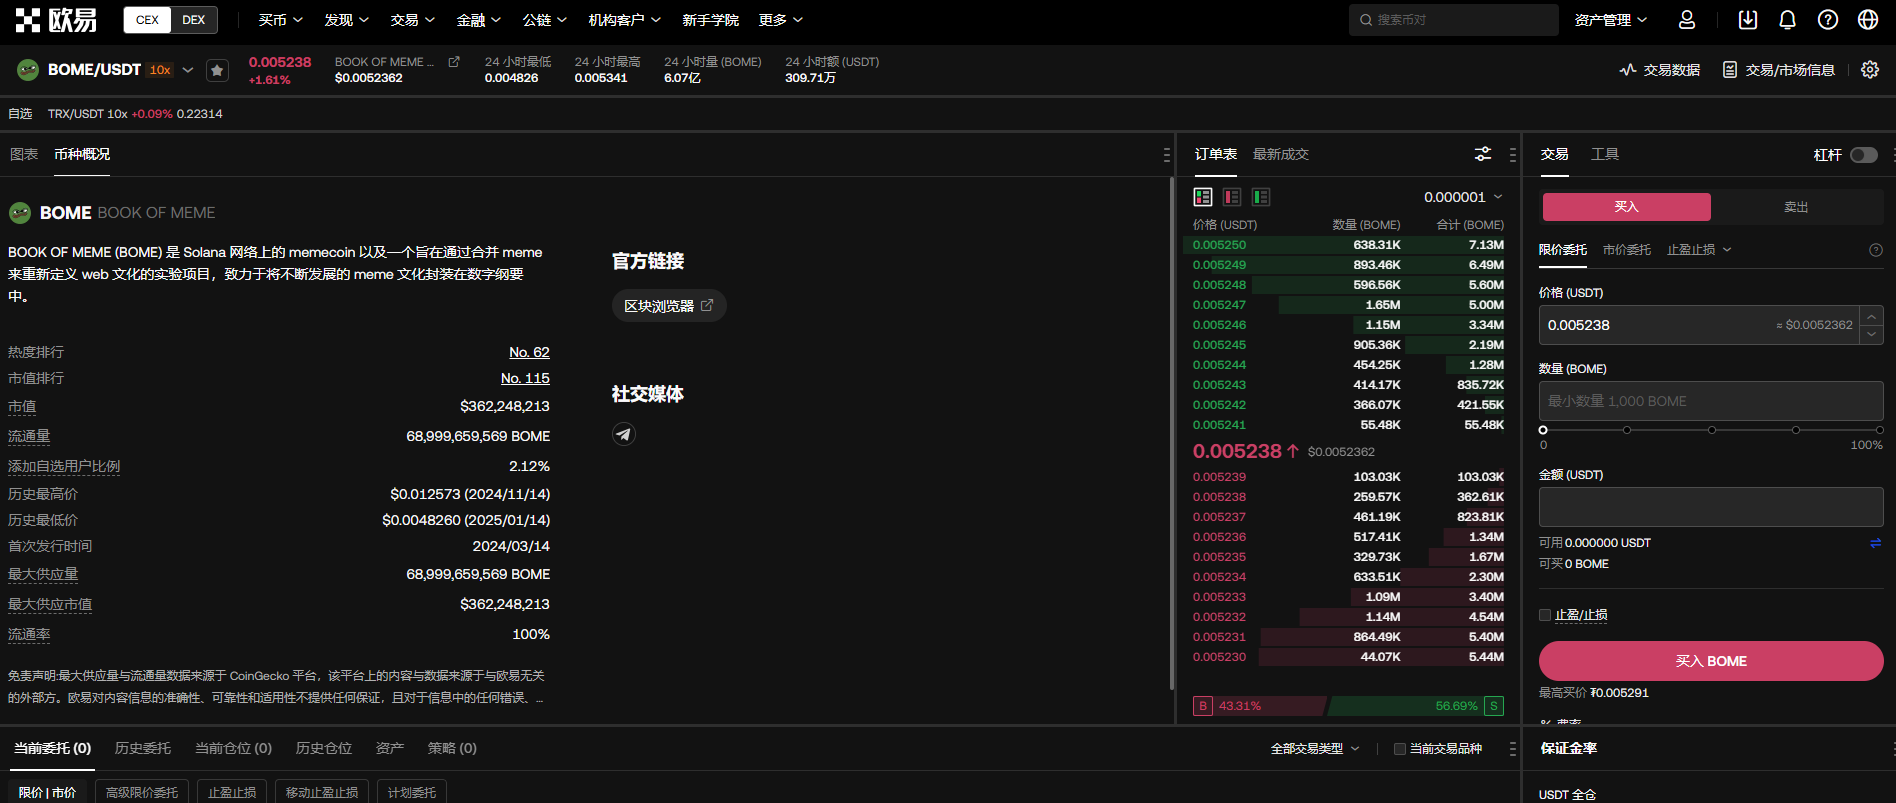Open 热度排行 No. 62 link

[529, 352]
